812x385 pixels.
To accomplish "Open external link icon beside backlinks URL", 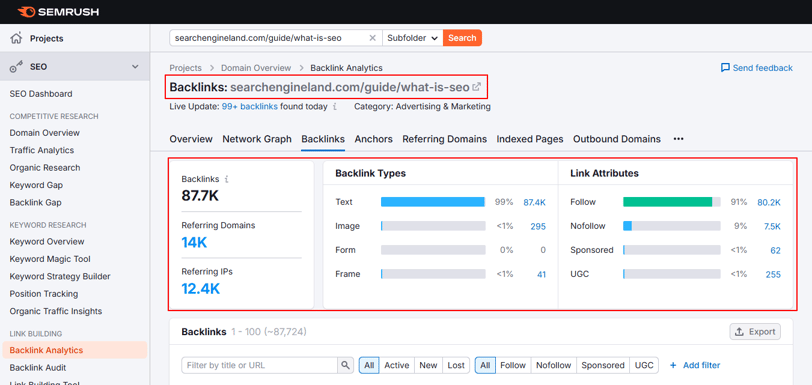I will click(476, 87).
